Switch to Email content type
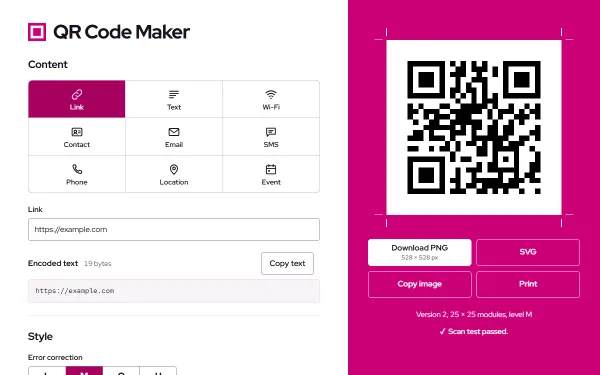The width and height of the screenshot is (600, 375). (174, 137)
